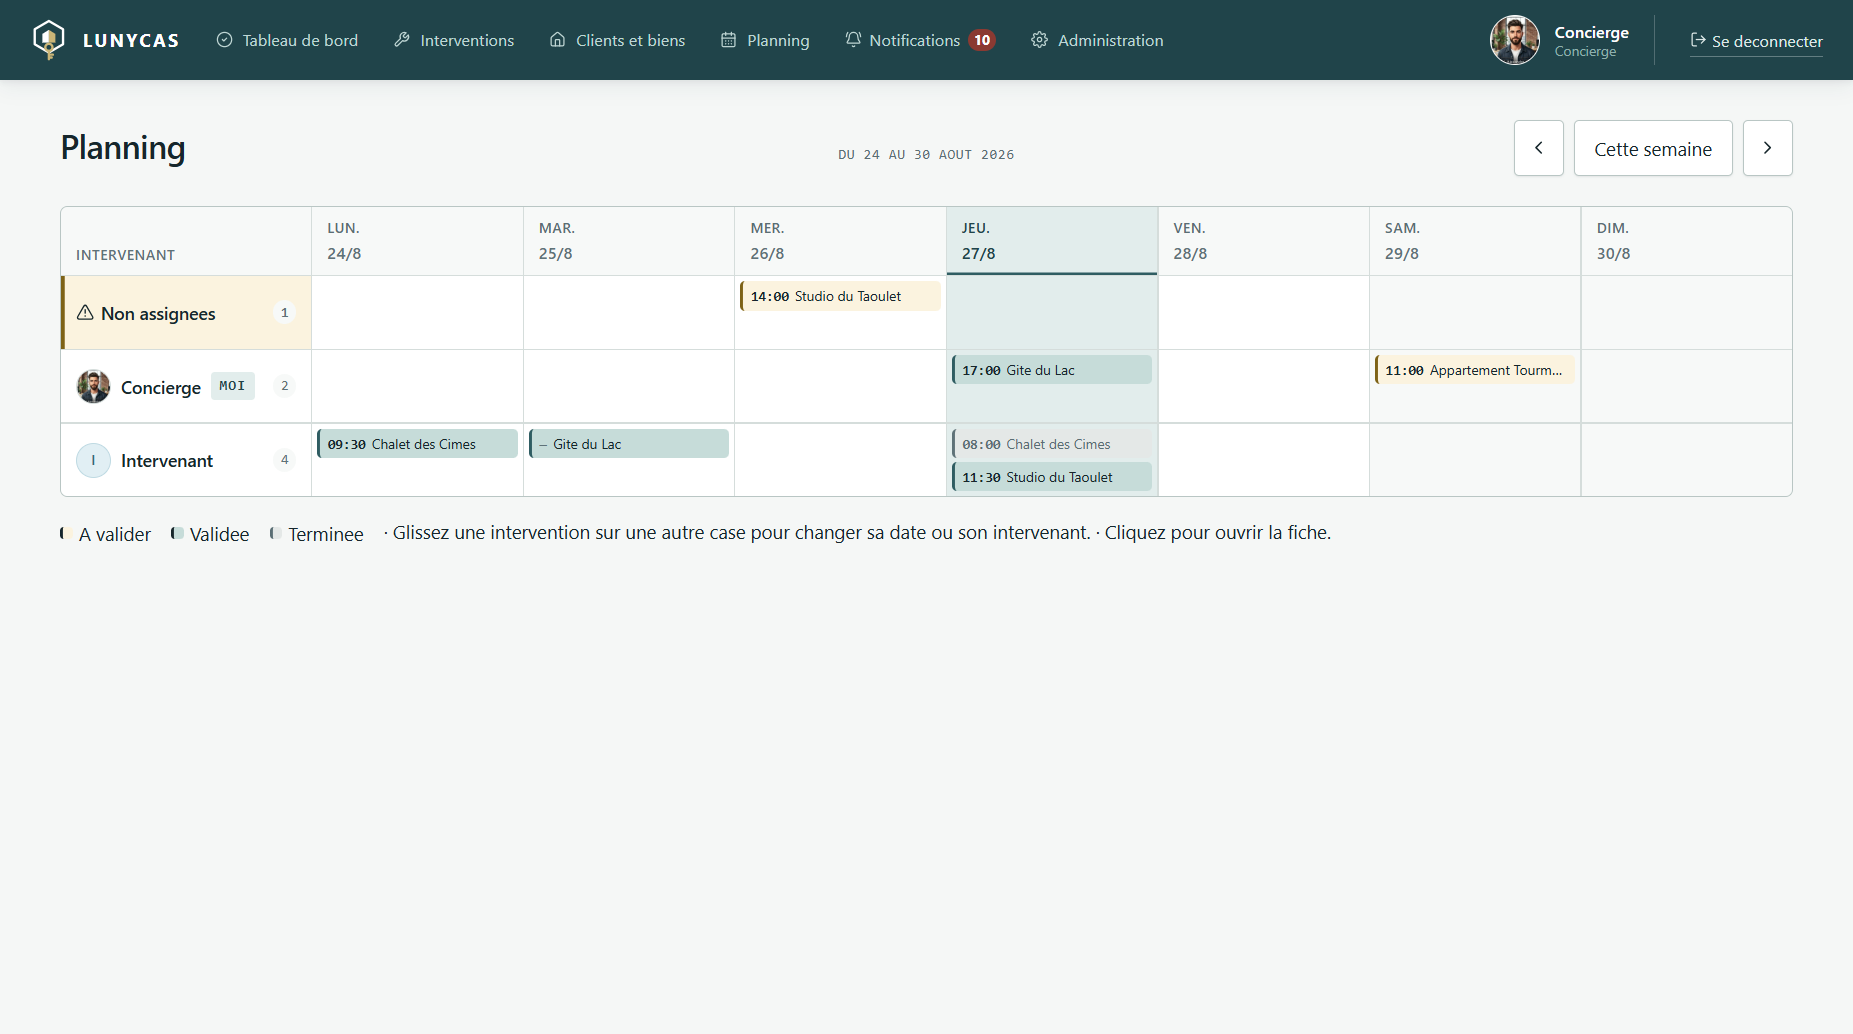Go to the Interventions menu
Image resolution: width=1853 pixels, height=1034 pixels.
454,40
